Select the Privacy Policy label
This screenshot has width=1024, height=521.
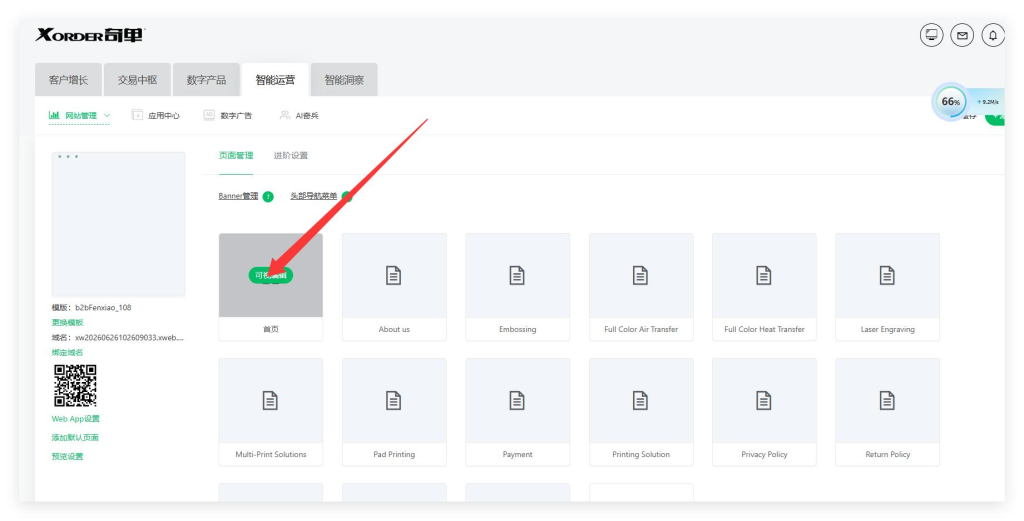(x=764, y=454)
